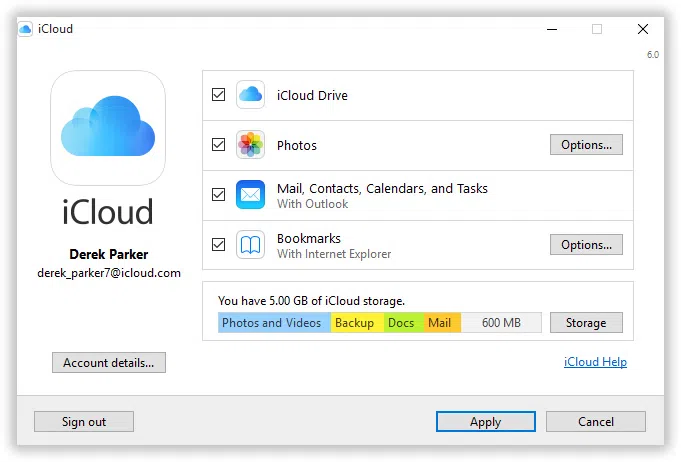Uncheck the iCloud Drive checkbox
Image resolution: width=681 pixels, height=462 pixels.
coord(218,95)
